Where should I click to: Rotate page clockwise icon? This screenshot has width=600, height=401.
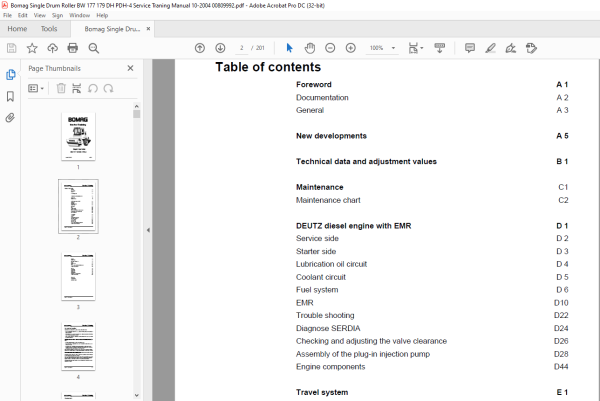click(109, 88)
